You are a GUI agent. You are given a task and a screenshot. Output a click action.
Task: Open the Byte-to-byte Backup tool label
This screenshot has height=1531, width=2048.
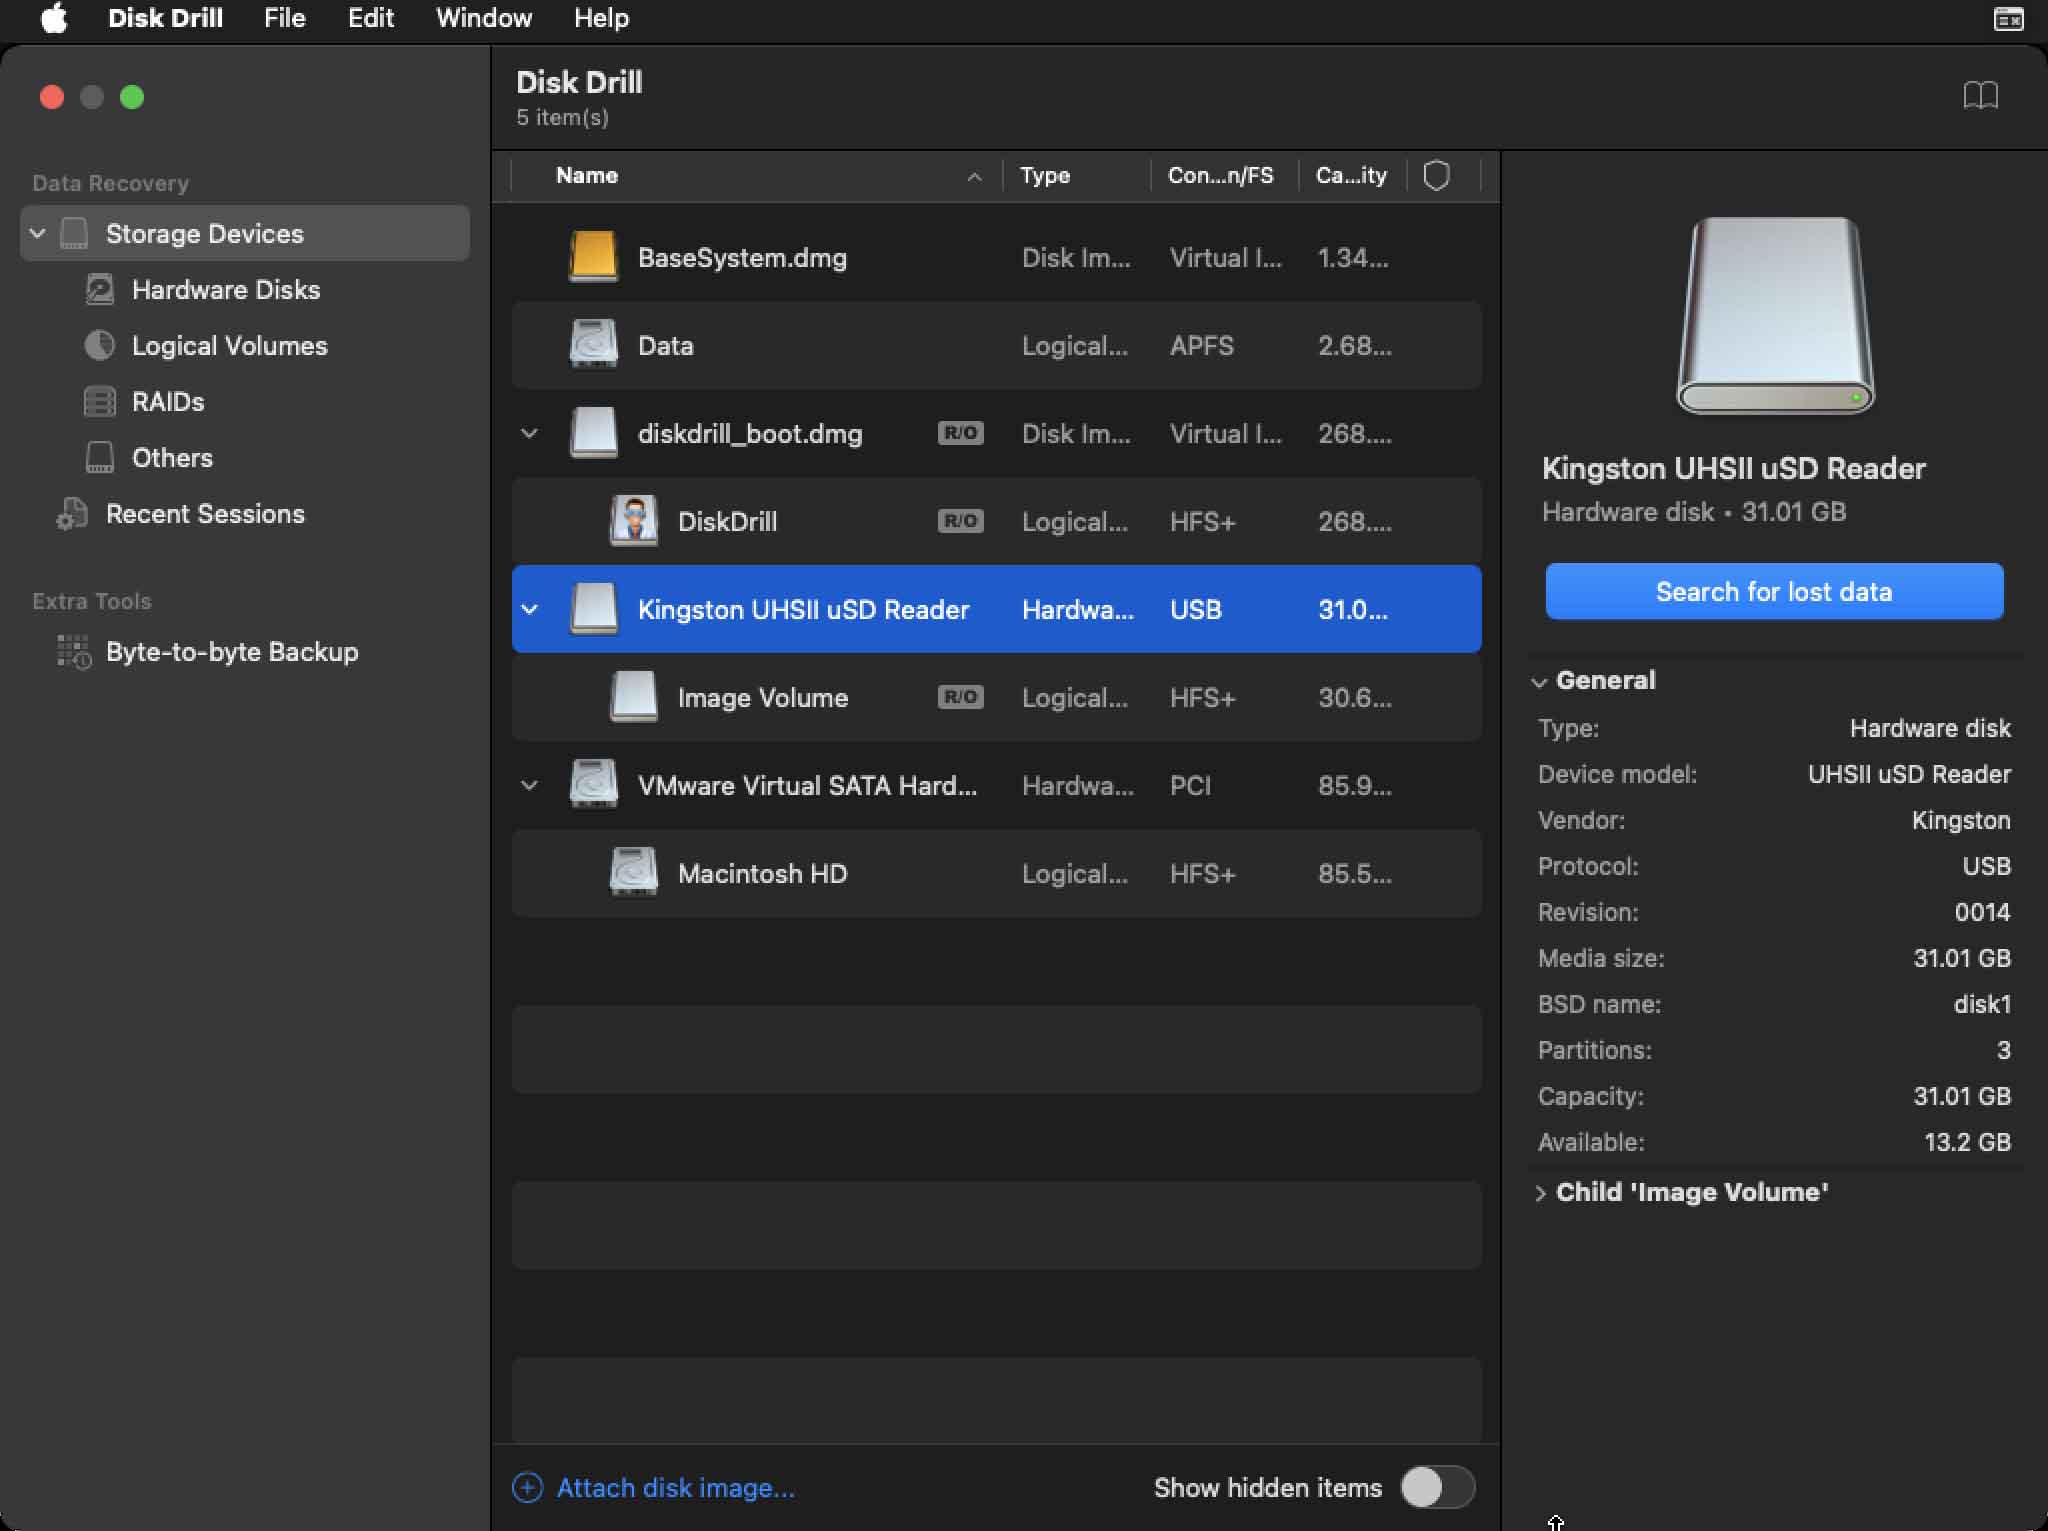(232, 652)
